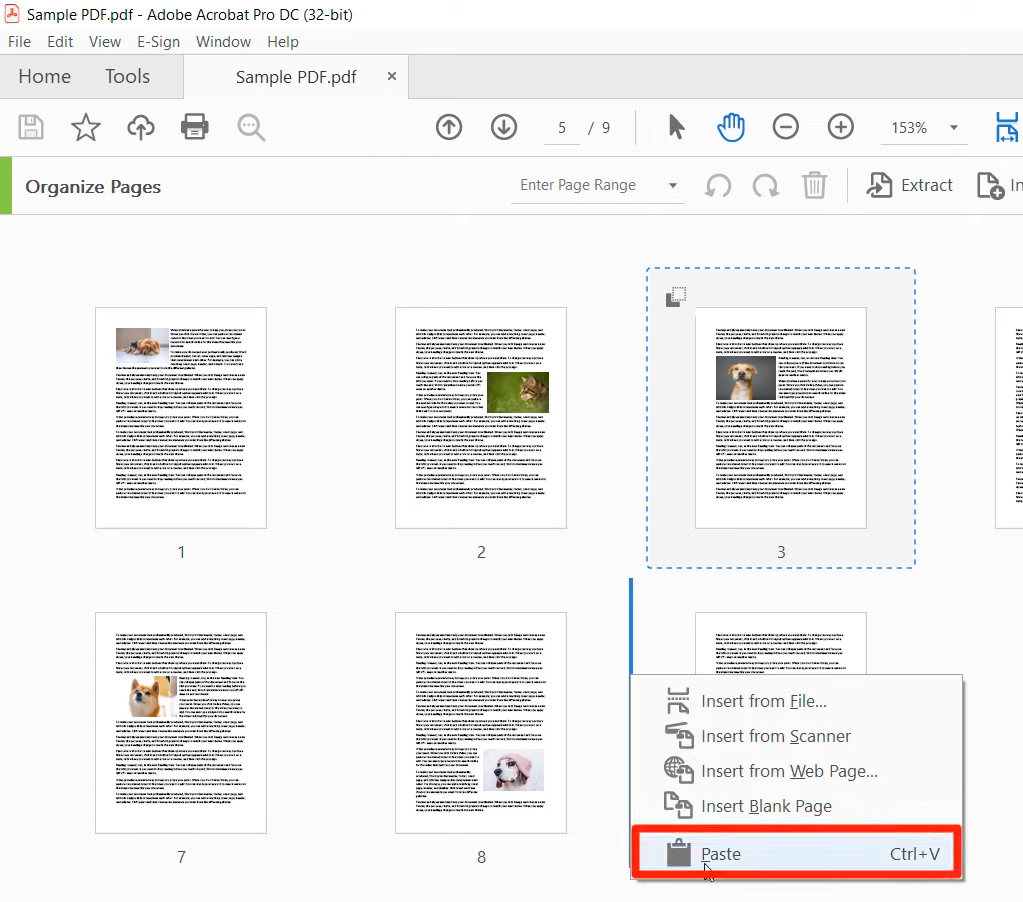
Task: Click the upload to cloud icon
Action: pyautogui.click(x=140, y=127)
